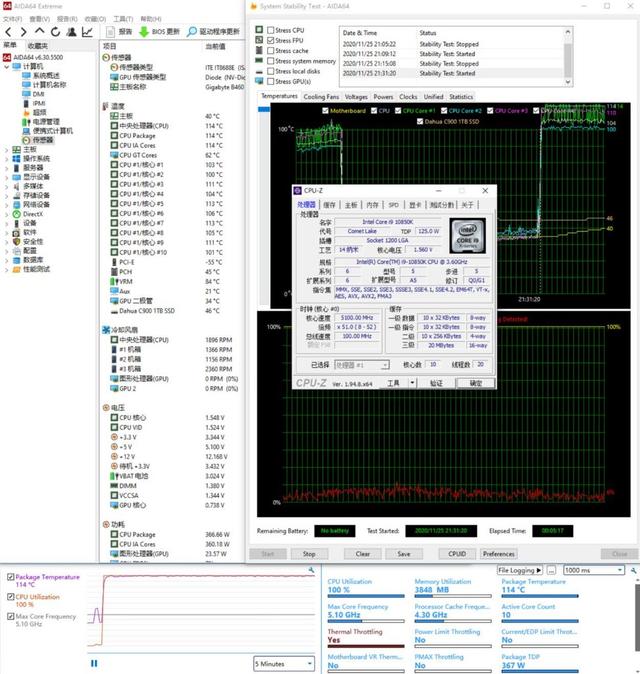Switch to 收藏夹 tab in AIDA64 sidebar
This screenshot has width=640, height=674.
point(37,46)
